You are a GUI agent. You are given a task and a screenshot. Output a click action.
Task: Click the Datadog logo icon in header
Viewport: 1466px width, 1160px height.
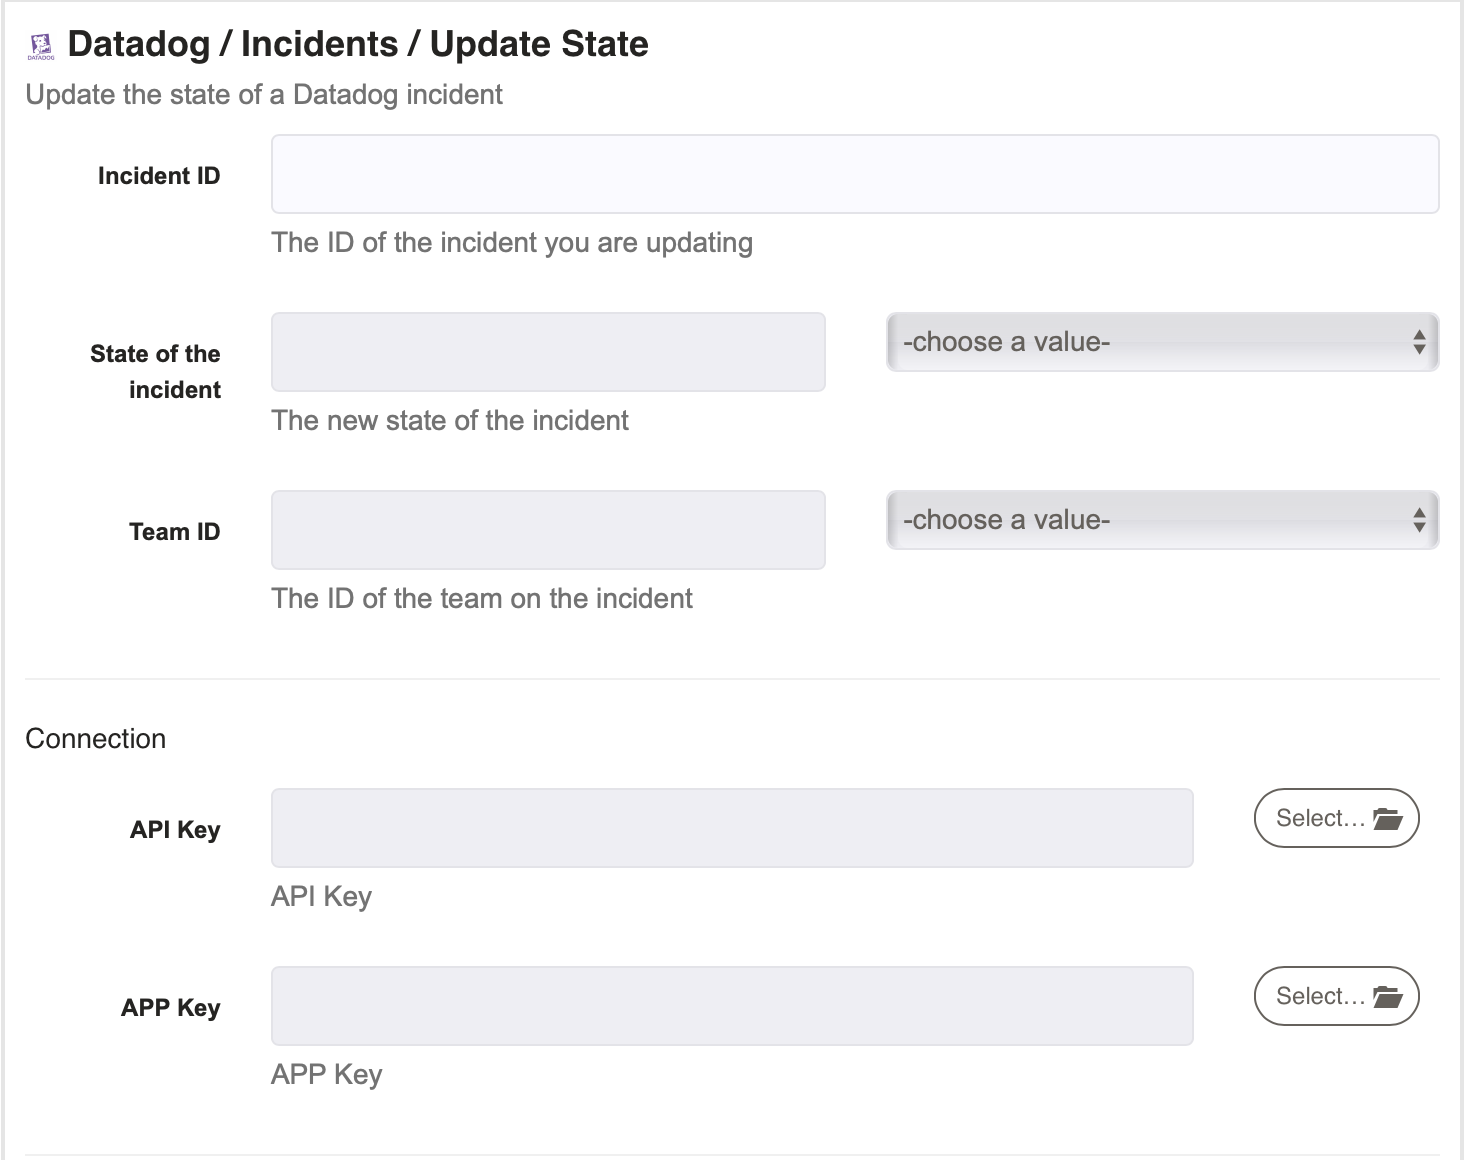click(41, 46)
